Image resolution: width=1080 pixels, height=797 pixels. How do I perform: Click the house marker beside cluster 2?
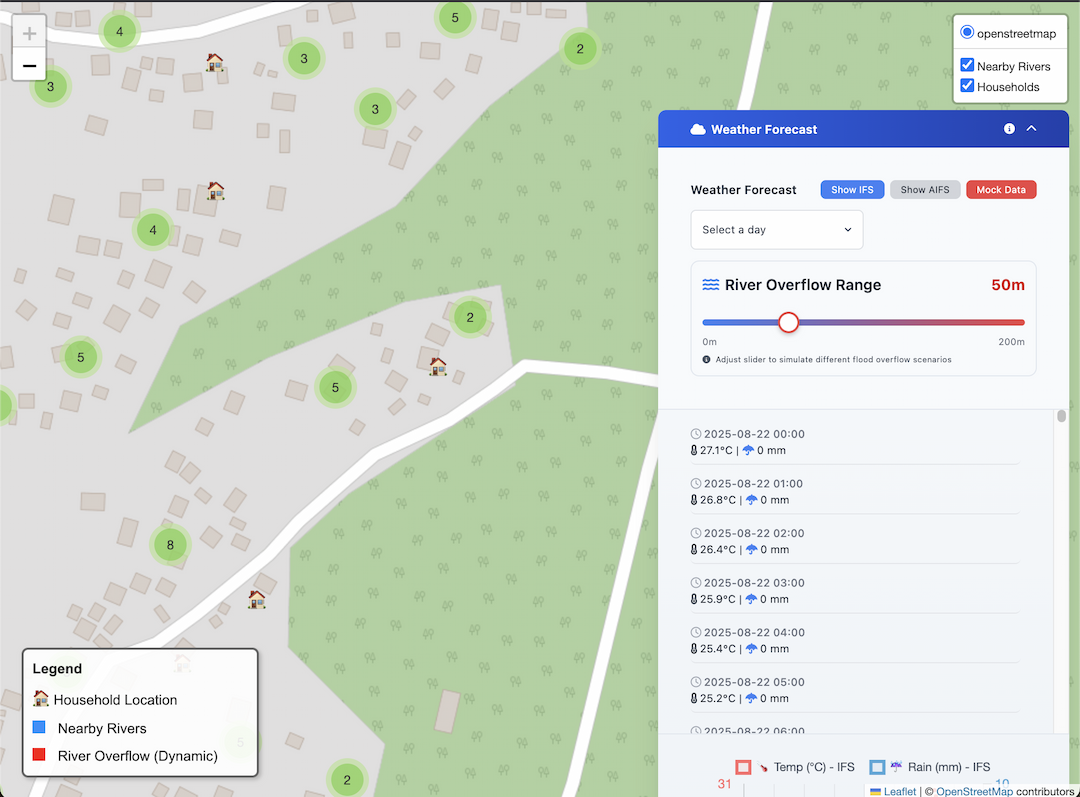438,366
